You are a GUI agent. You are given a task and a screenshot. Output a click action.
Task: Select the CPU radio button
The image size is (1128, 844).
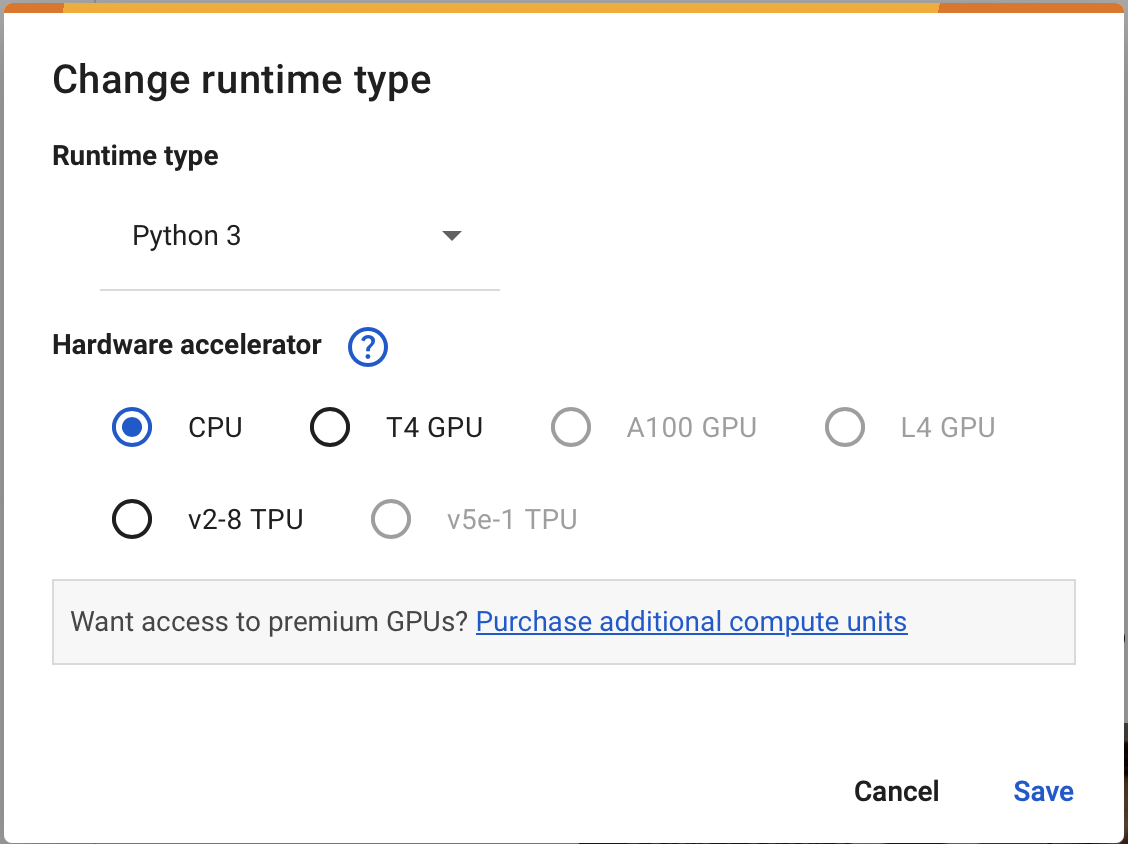(x=132, y=427)
